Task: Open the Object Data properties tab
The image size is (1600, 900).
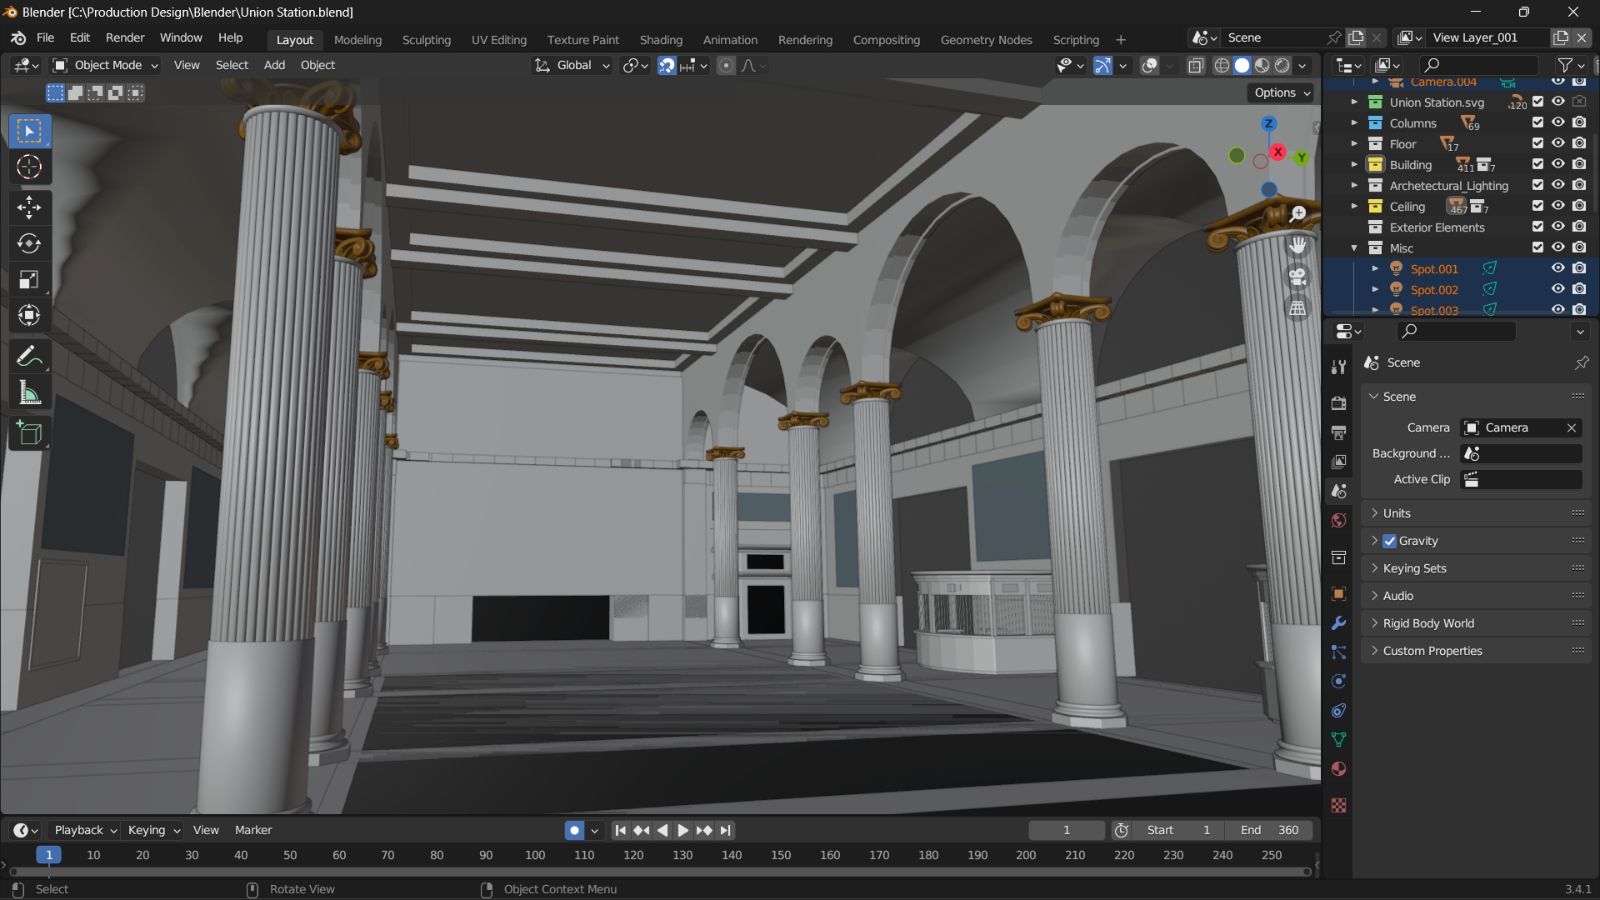Action: point(1339,740)
